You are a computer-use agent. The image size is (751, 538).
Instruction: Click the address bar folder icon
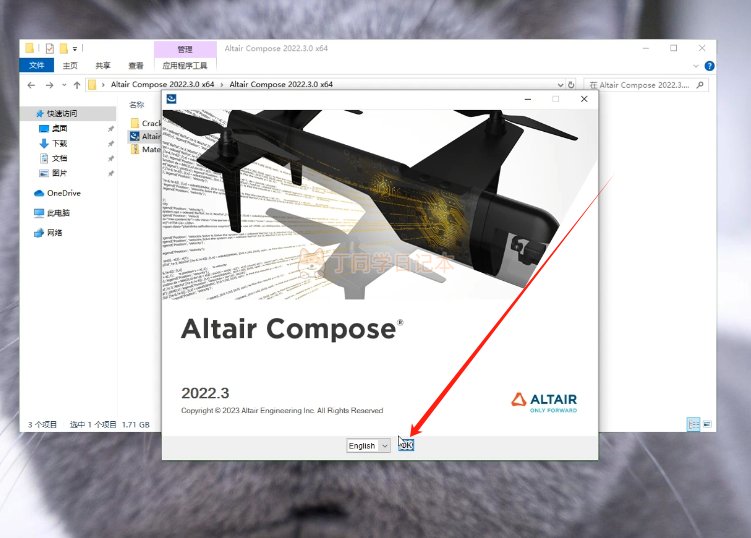pyautogui.click(x=92, y=85)
